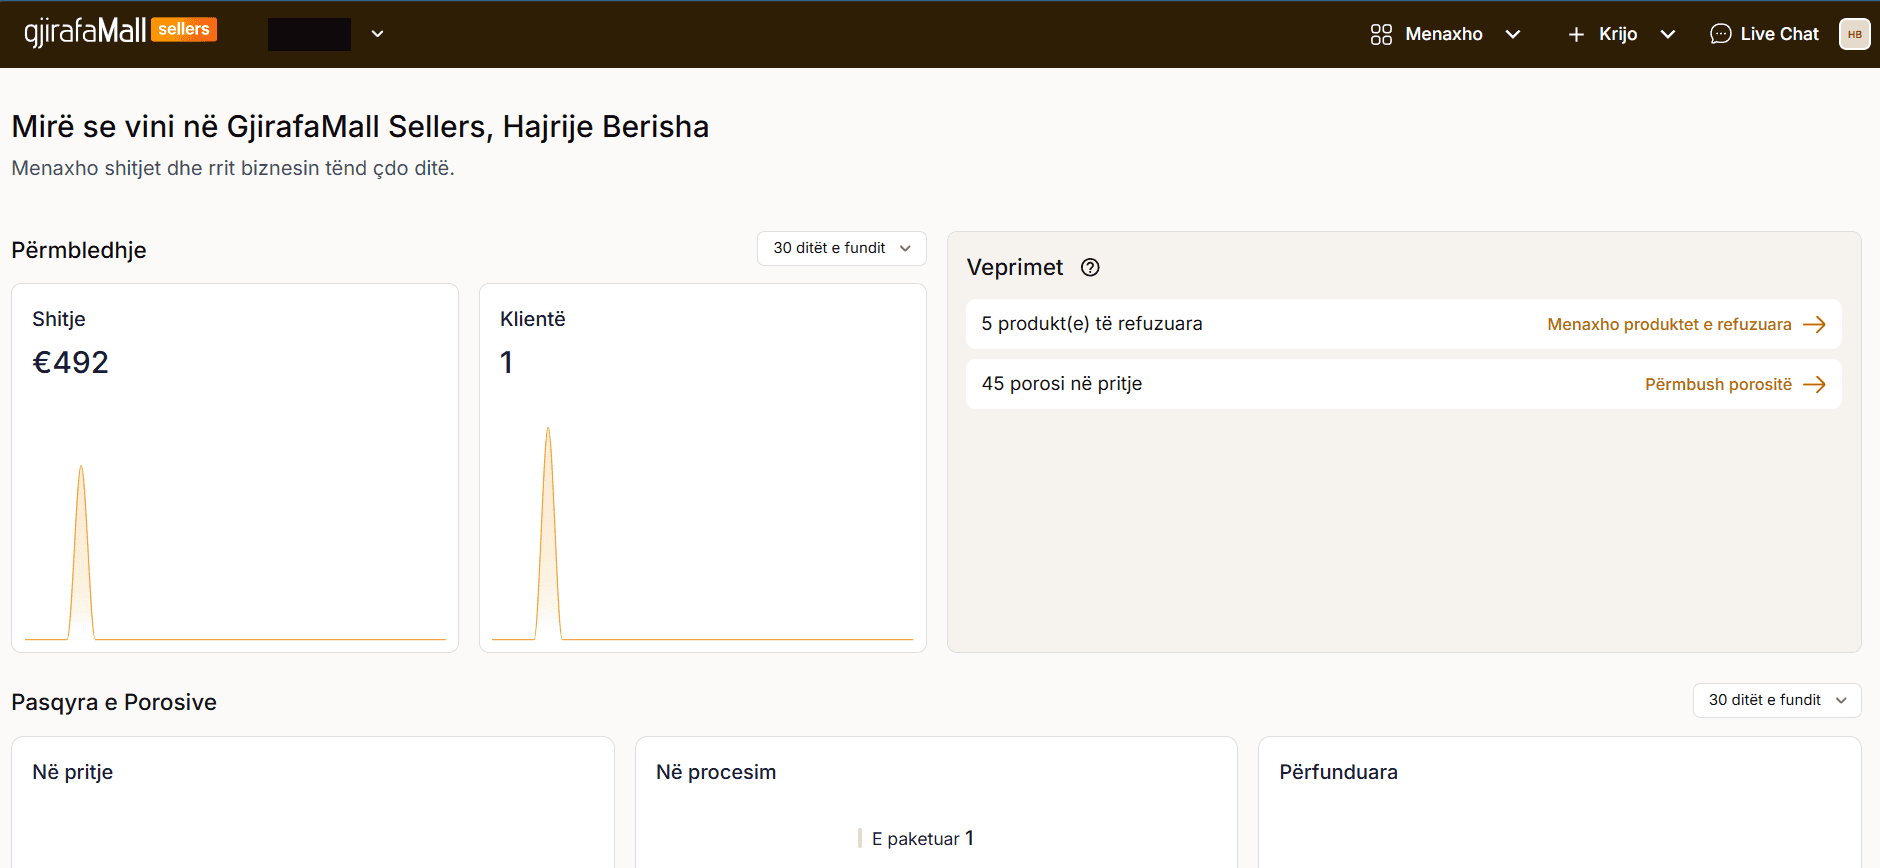Click the 'Në pritje' card title
This screenshot has height=868, width=1880.
click(x=72, y=772)
